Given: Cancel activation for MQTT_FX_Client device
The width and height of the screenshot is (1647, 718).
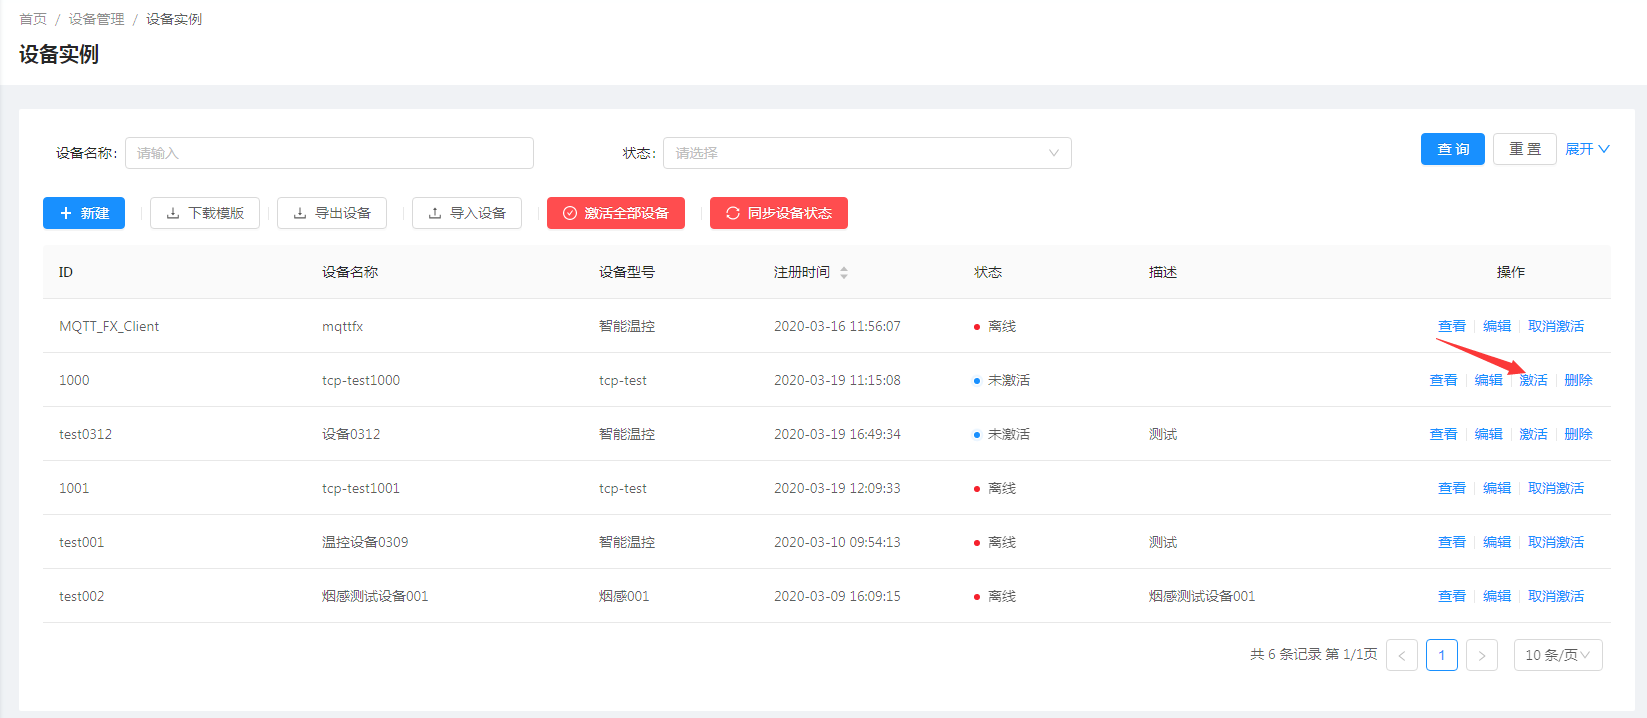Looking at the screenshot, I should click(1555, 326).
